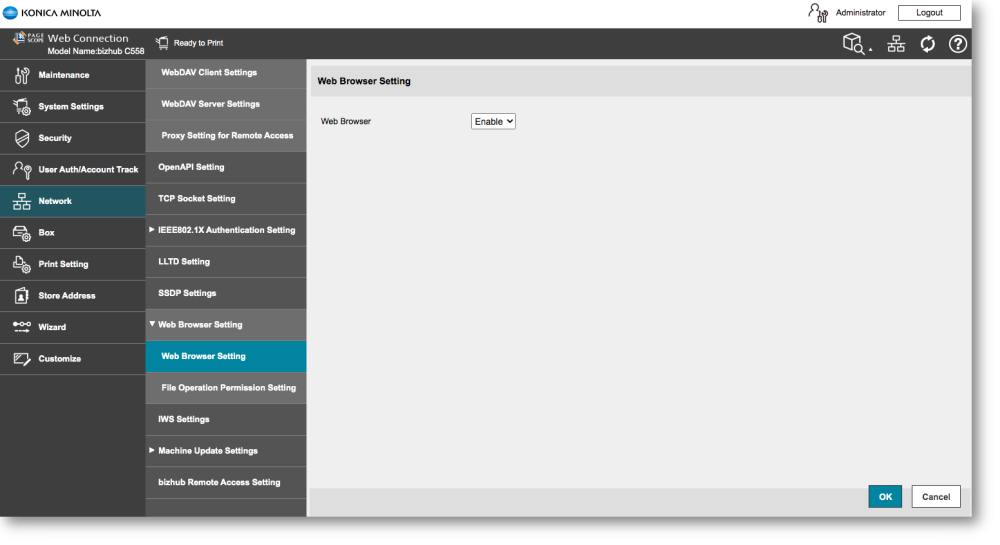1000x545 pixels.
Task: Click the Ready to Print status text
Action: click(198, 43)
